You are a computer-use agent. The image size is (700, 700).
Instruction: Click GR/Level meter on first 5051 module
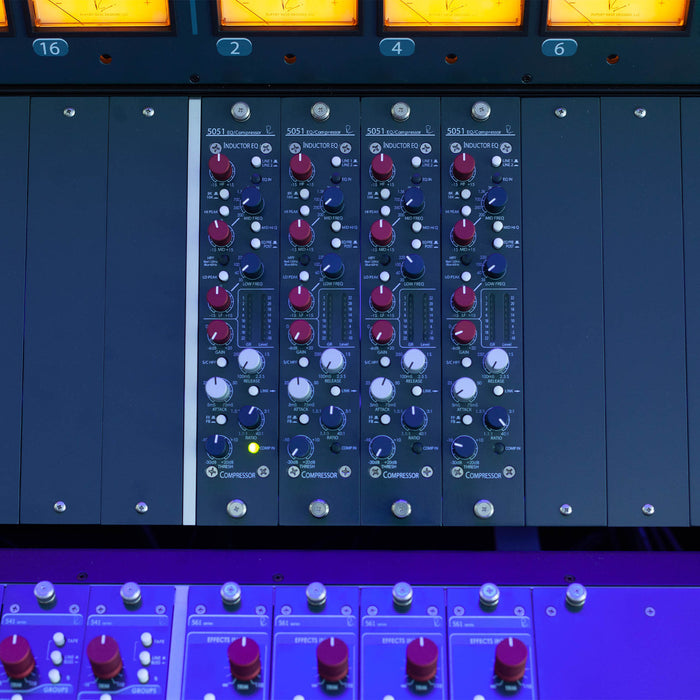click(x=256, y=319)
